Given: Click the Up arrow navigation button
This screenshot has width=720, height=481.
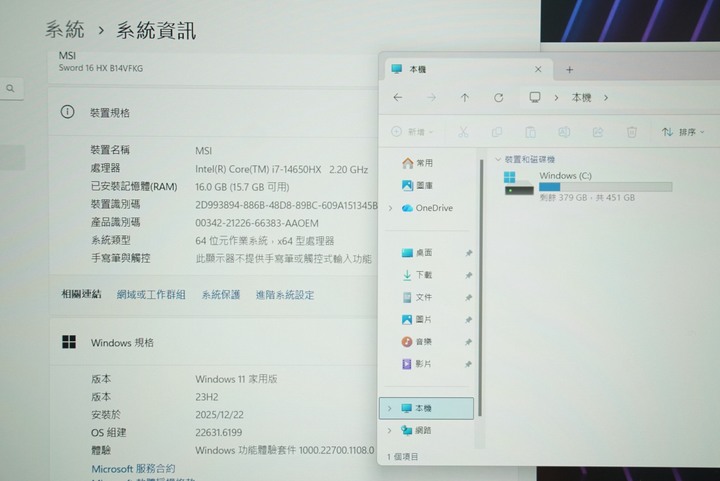Looking at the screenshot, I should coord(465,98).
